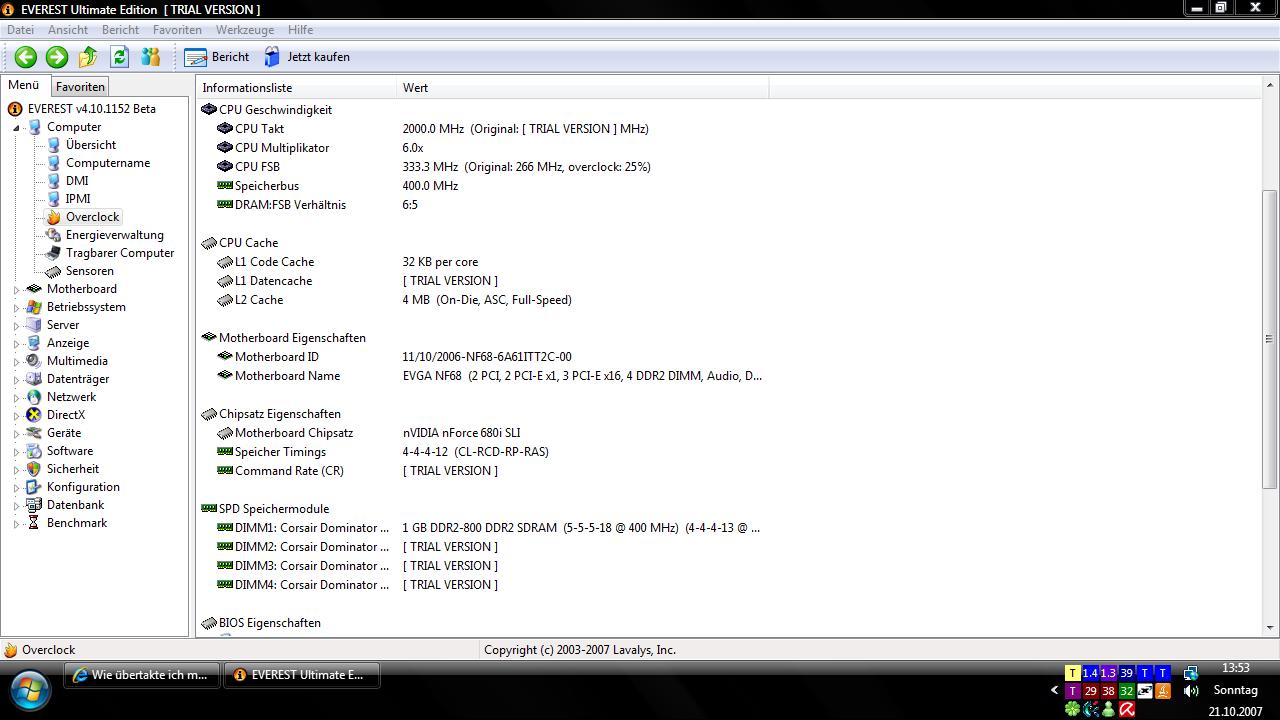1280x720 pixels.
Task: Open the Bericht report button
Action: [217, 57]
